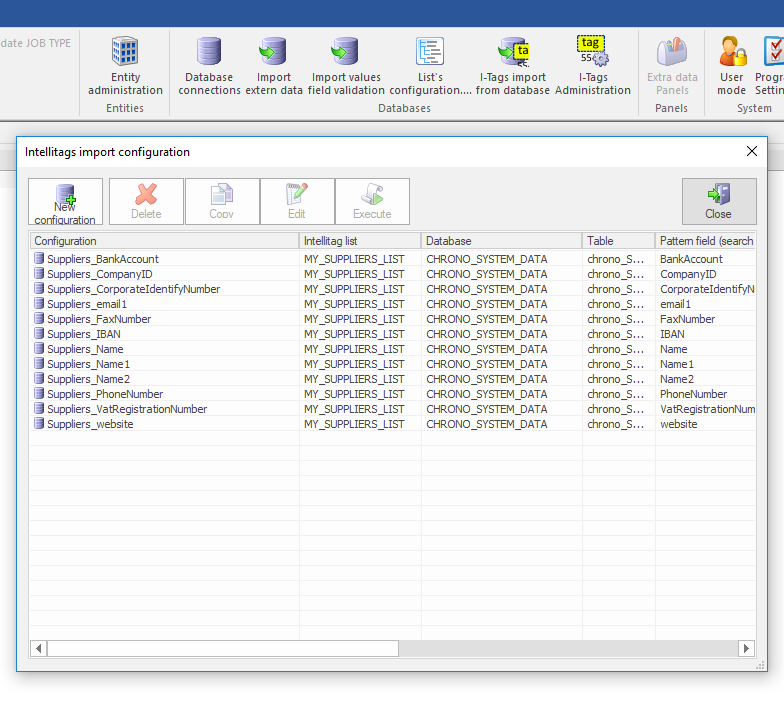
Task: Select the Suppliers_PhoneNumber row
Action: tap(105, 394)
